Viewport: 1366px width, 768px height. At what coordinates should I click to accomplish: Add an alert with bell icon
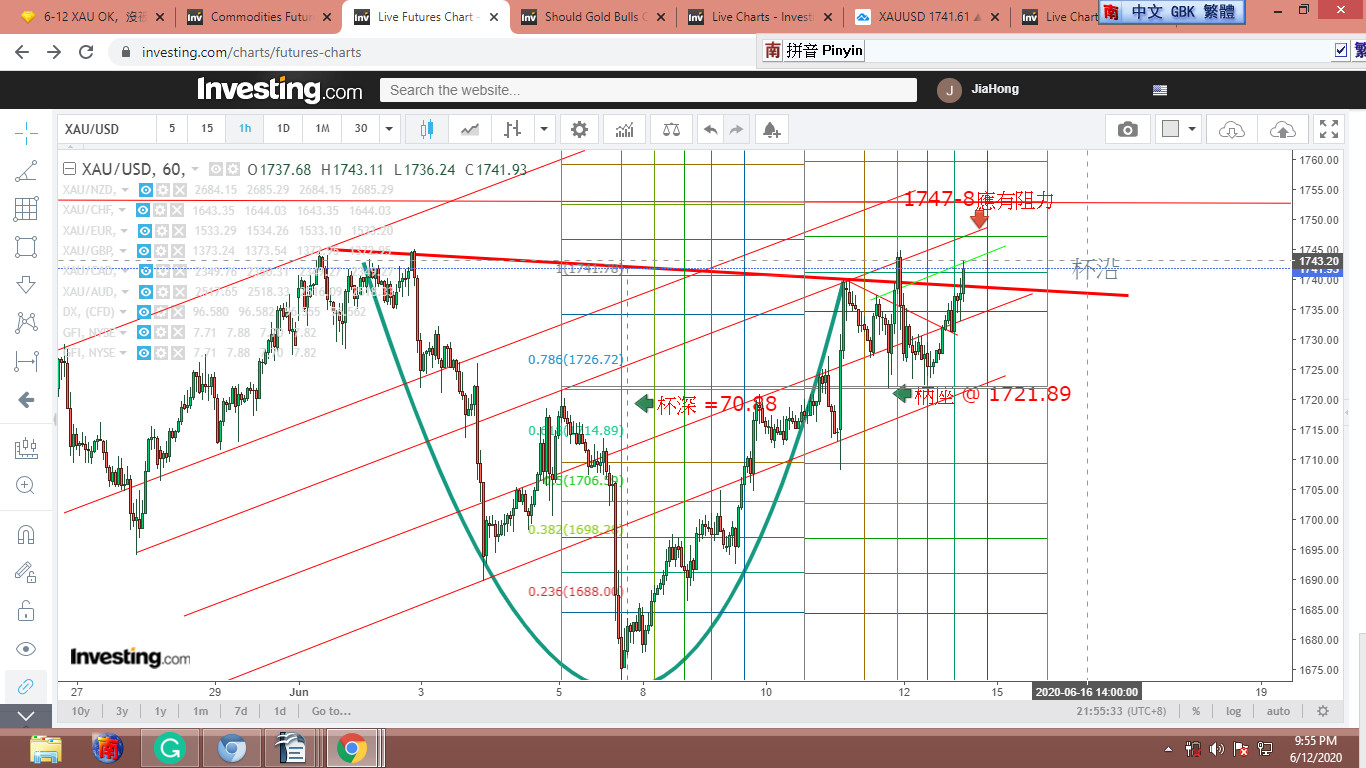[x=770, y=129]
